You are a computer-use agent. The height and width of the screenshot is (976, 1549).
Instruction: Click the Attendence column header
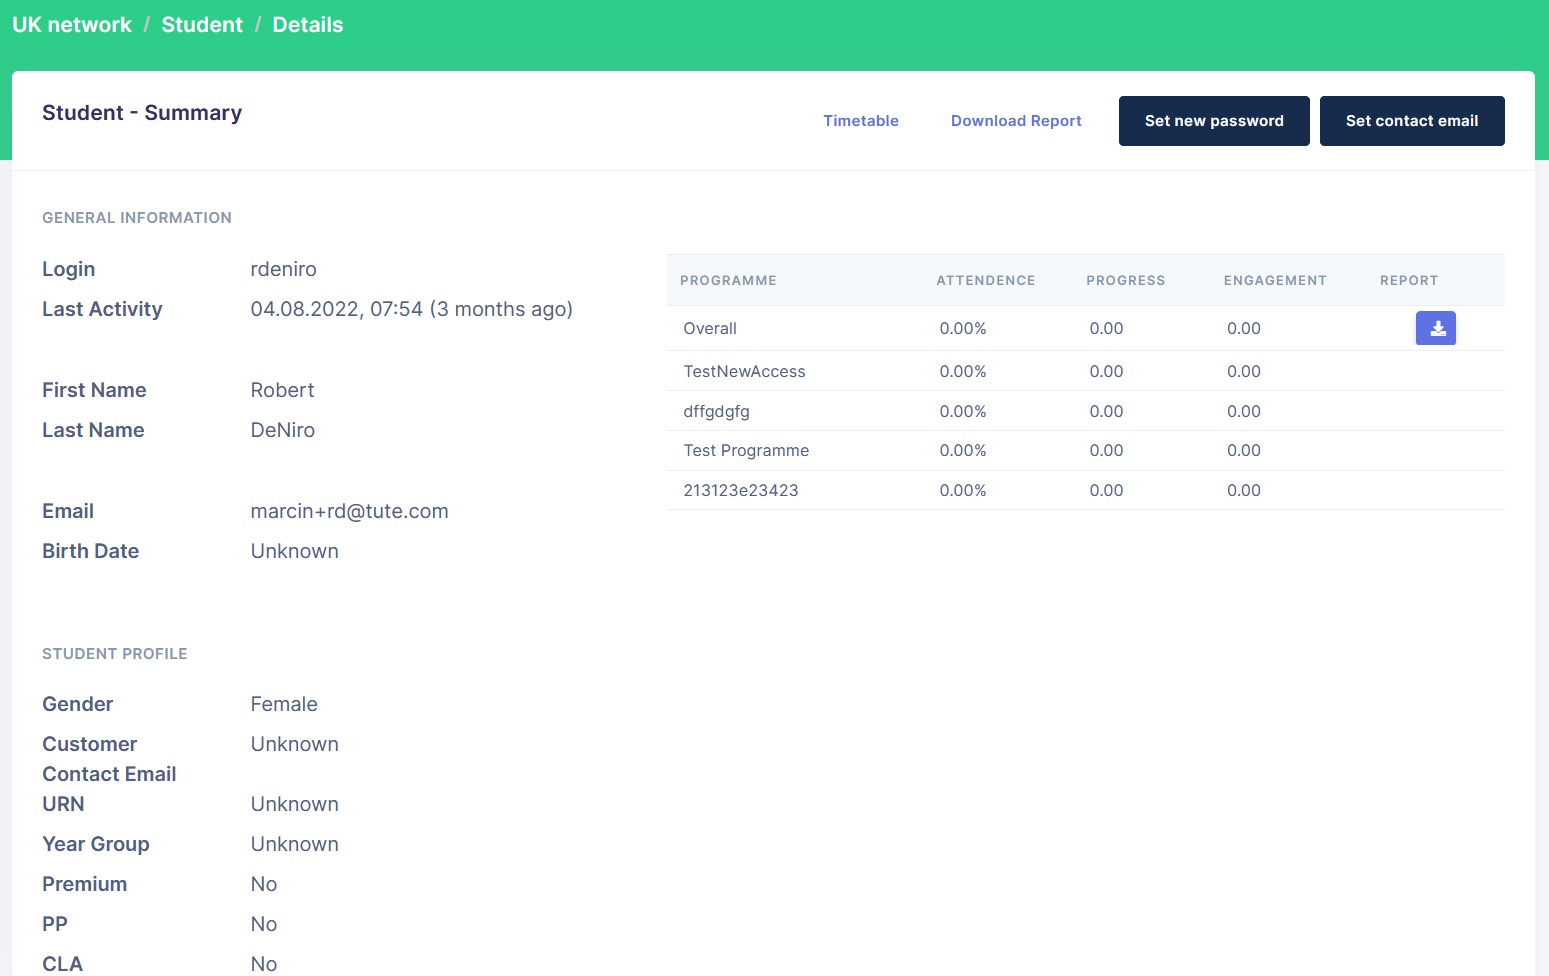[985, 280]
